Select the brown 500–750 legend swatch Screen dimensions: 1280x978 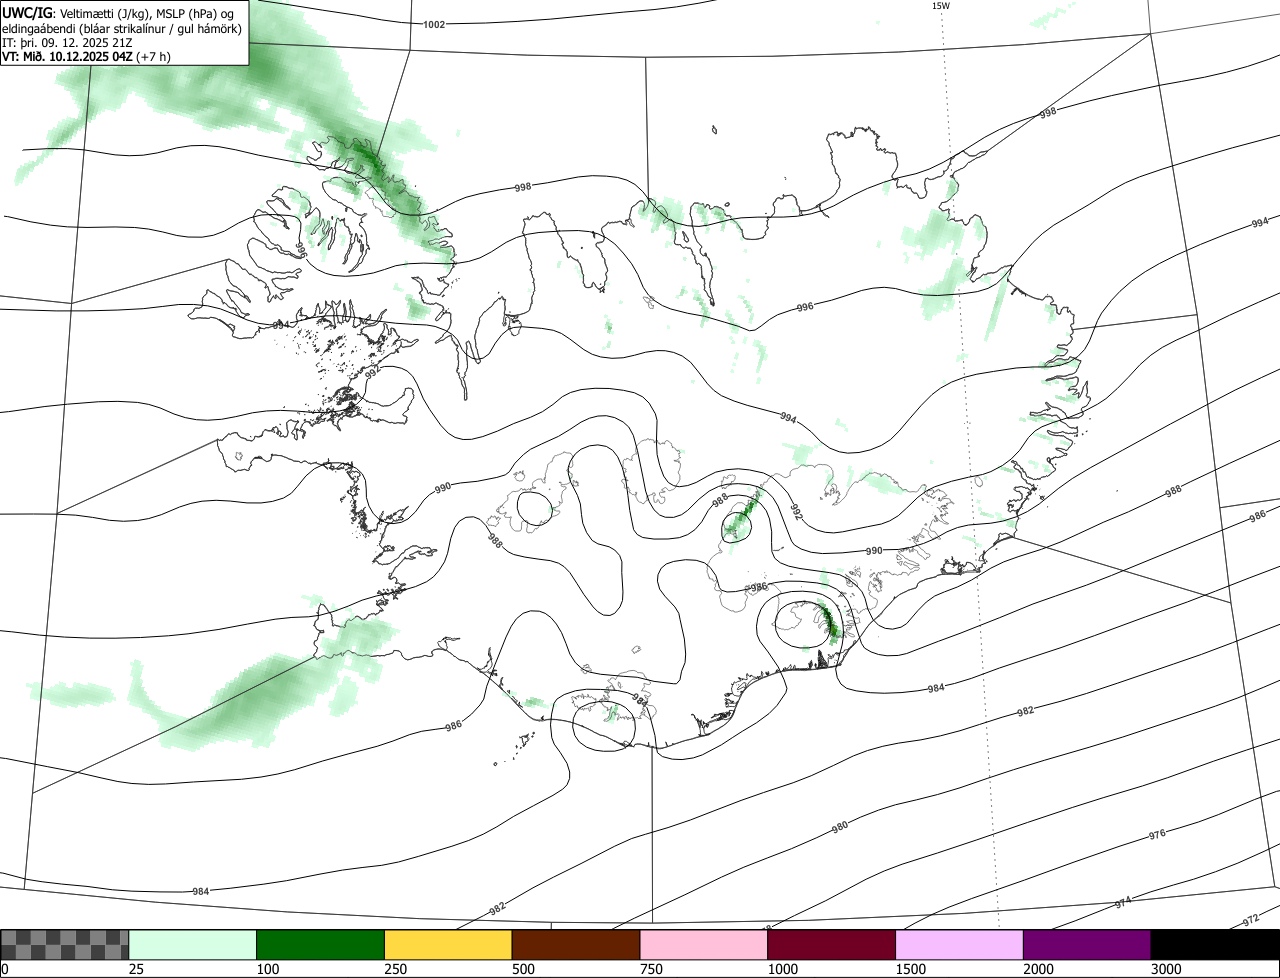(576, 945)
